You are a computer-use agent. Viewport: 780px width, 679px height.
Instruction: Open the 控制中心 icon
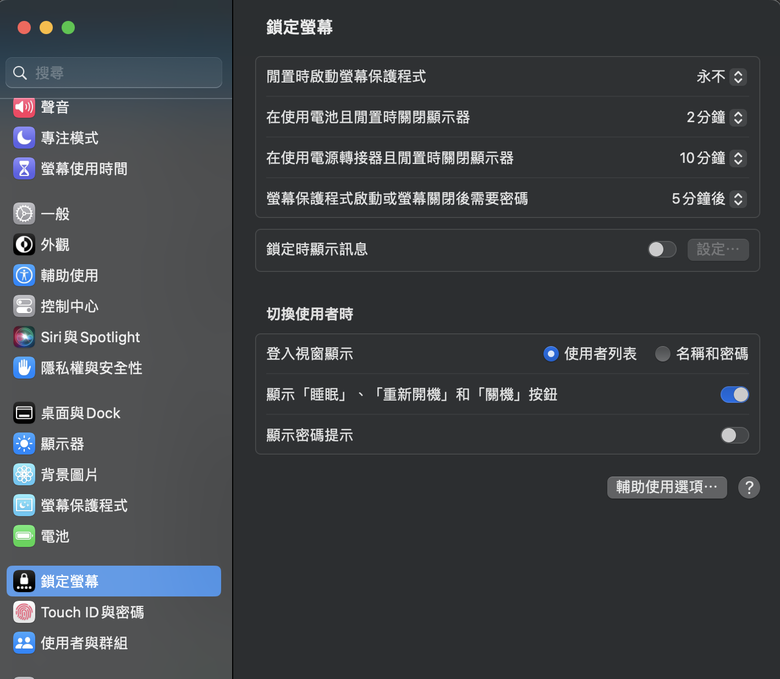point(24,306)
